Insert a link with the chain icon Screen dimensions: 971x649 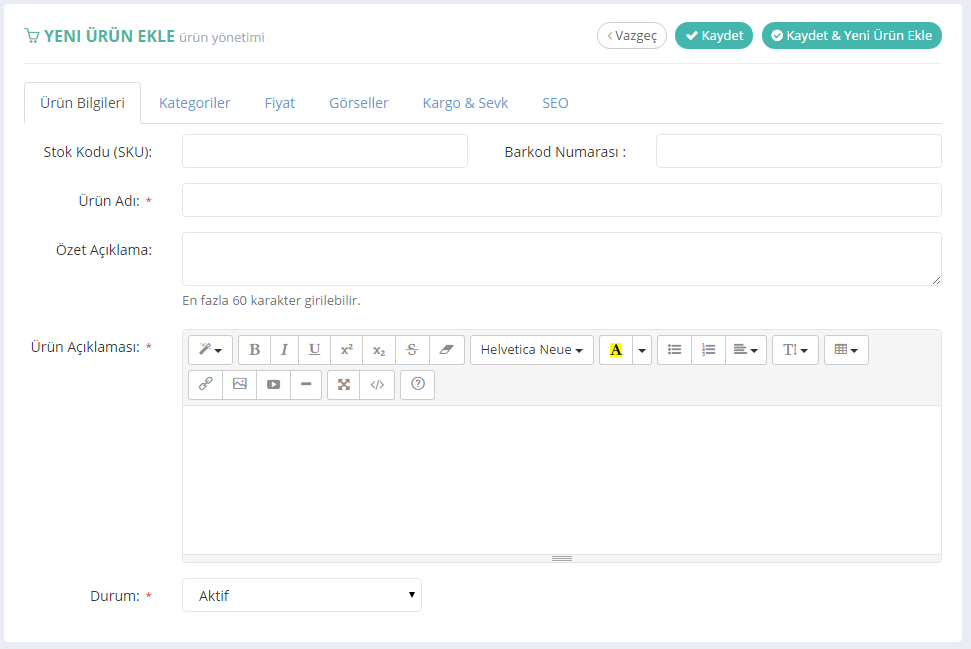tap(205, 384)
